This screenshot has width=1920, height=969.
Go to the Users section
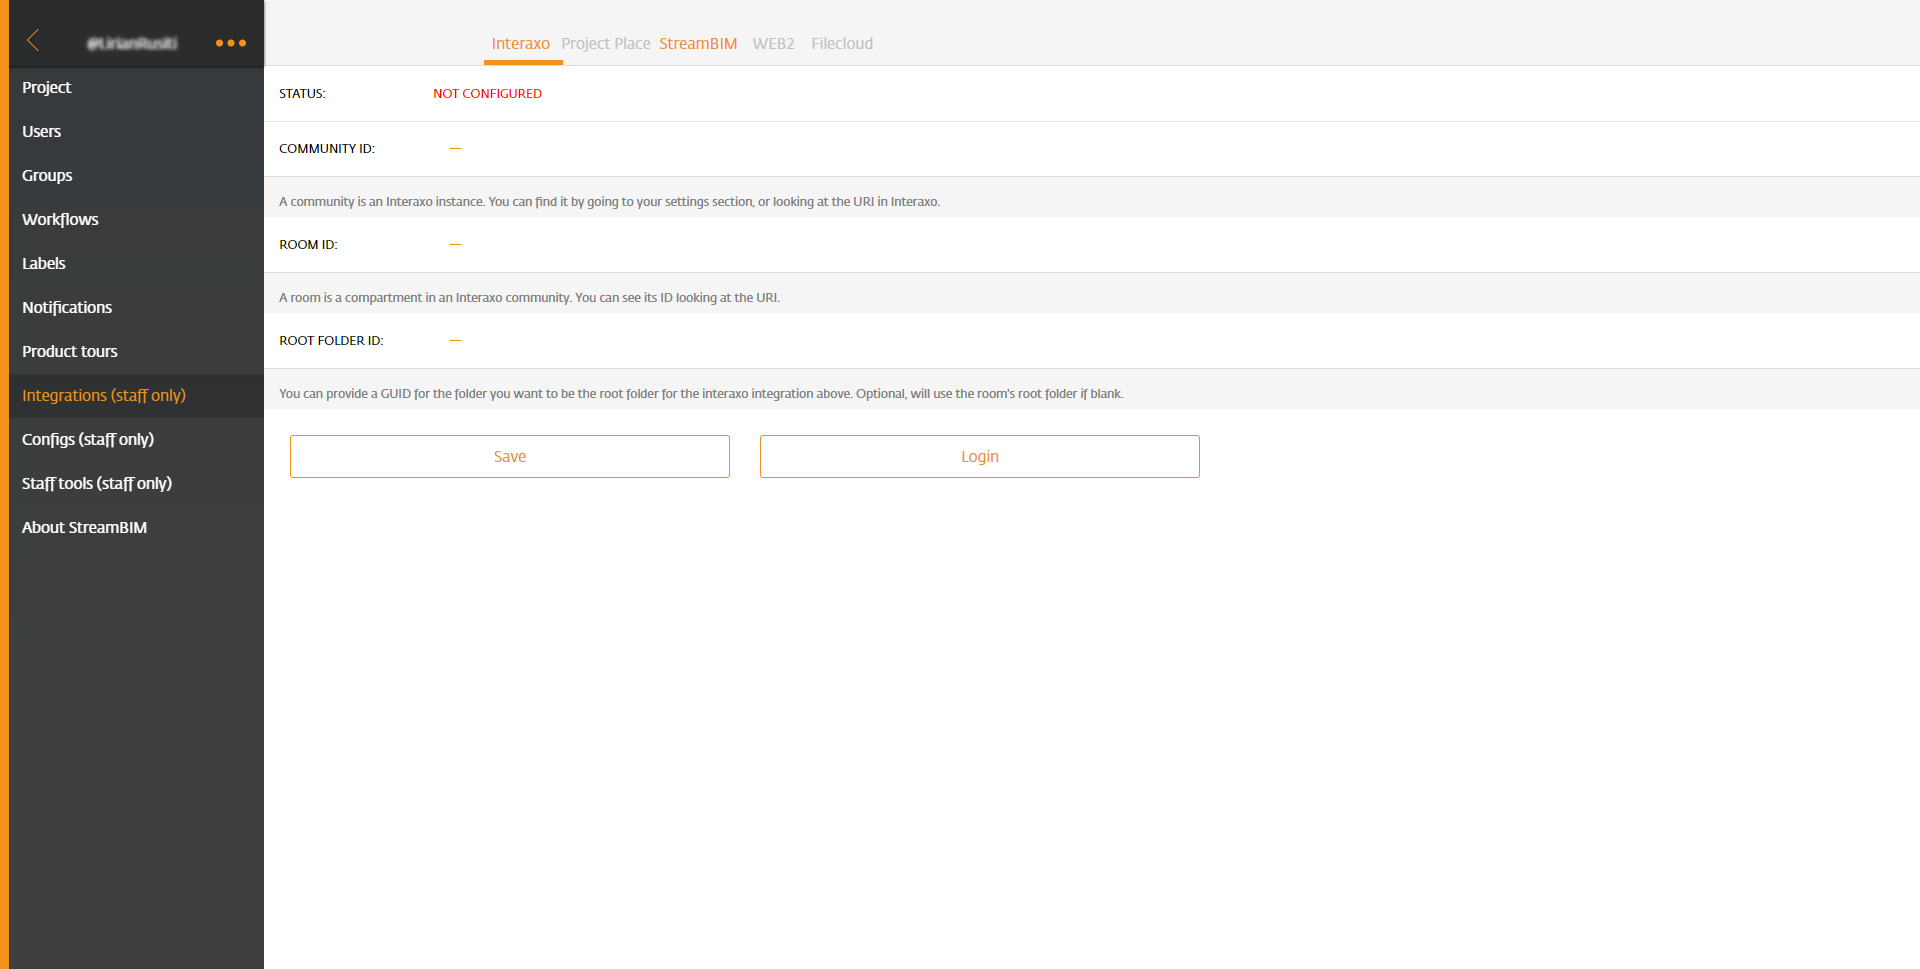click(x=136, y=131)
